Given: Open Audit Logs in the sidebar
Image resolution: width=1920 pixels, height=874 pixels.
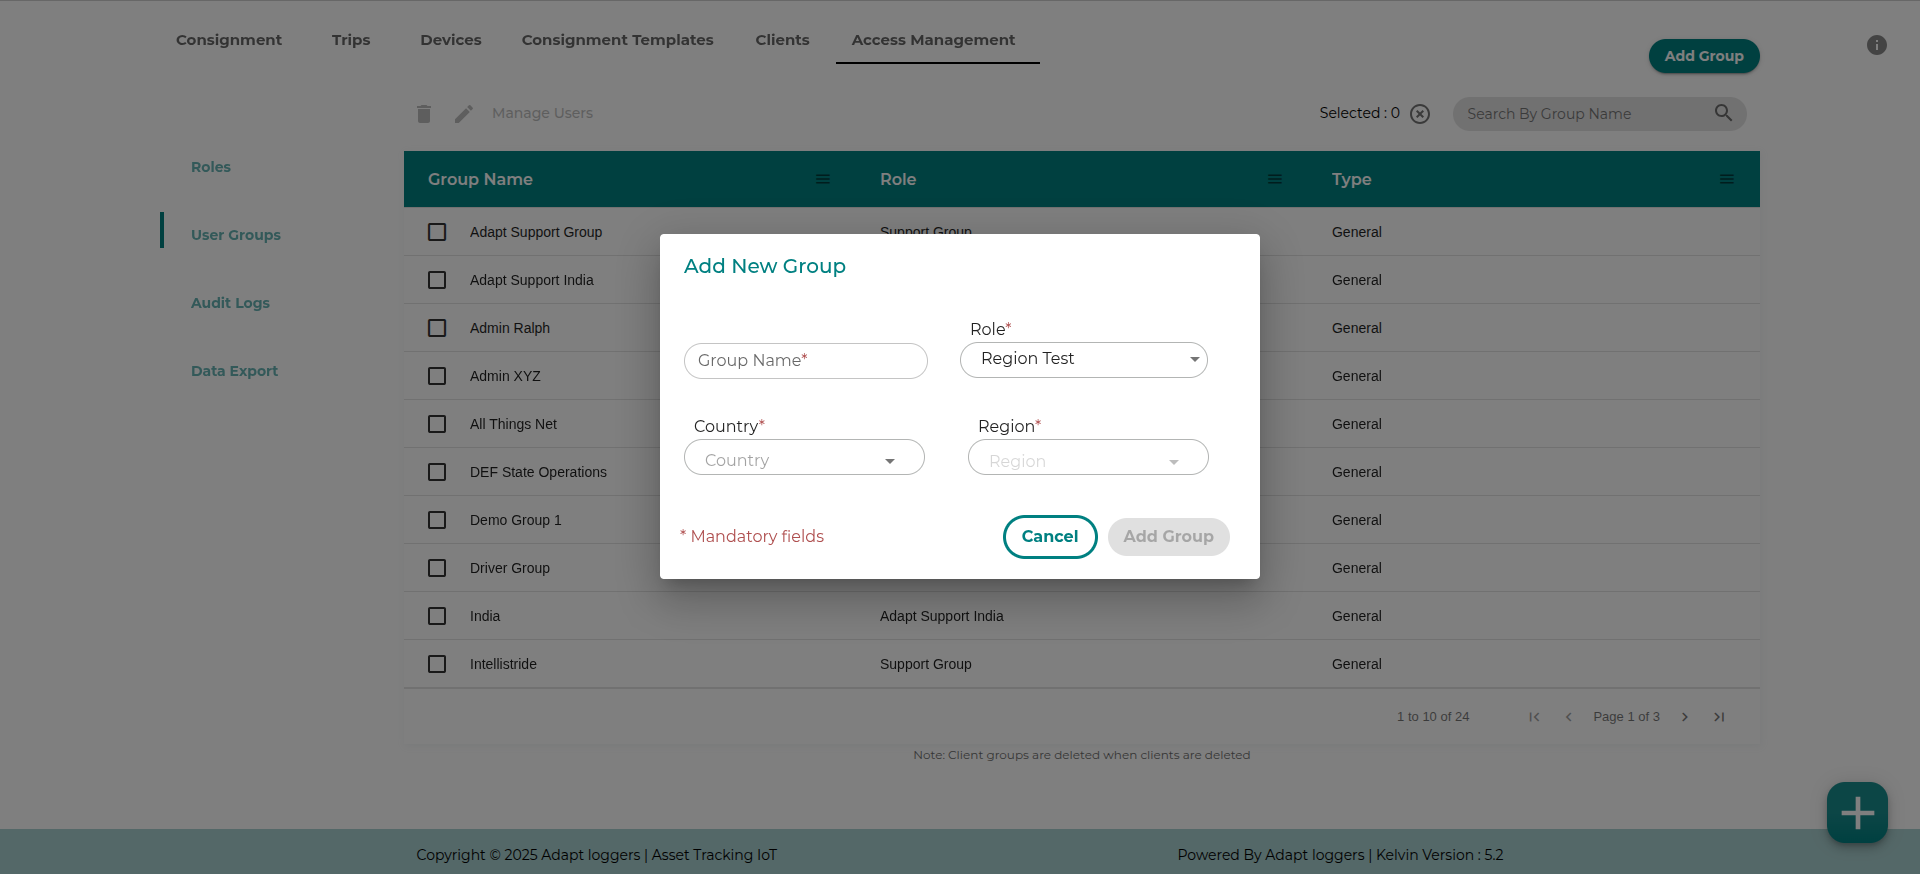Looking at the screenshot, I should pyautogui.click(x=230, y=303).
